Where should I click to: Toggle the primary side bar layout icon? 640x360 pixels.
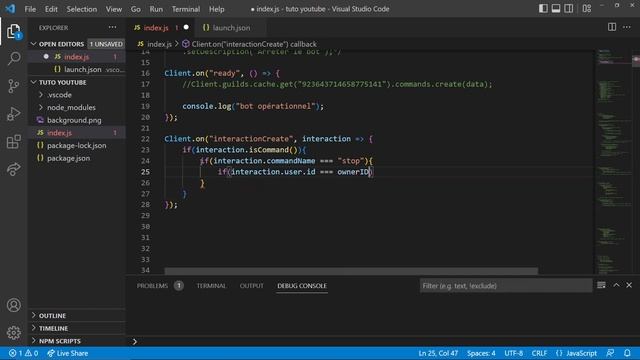(x=543, y=9)
